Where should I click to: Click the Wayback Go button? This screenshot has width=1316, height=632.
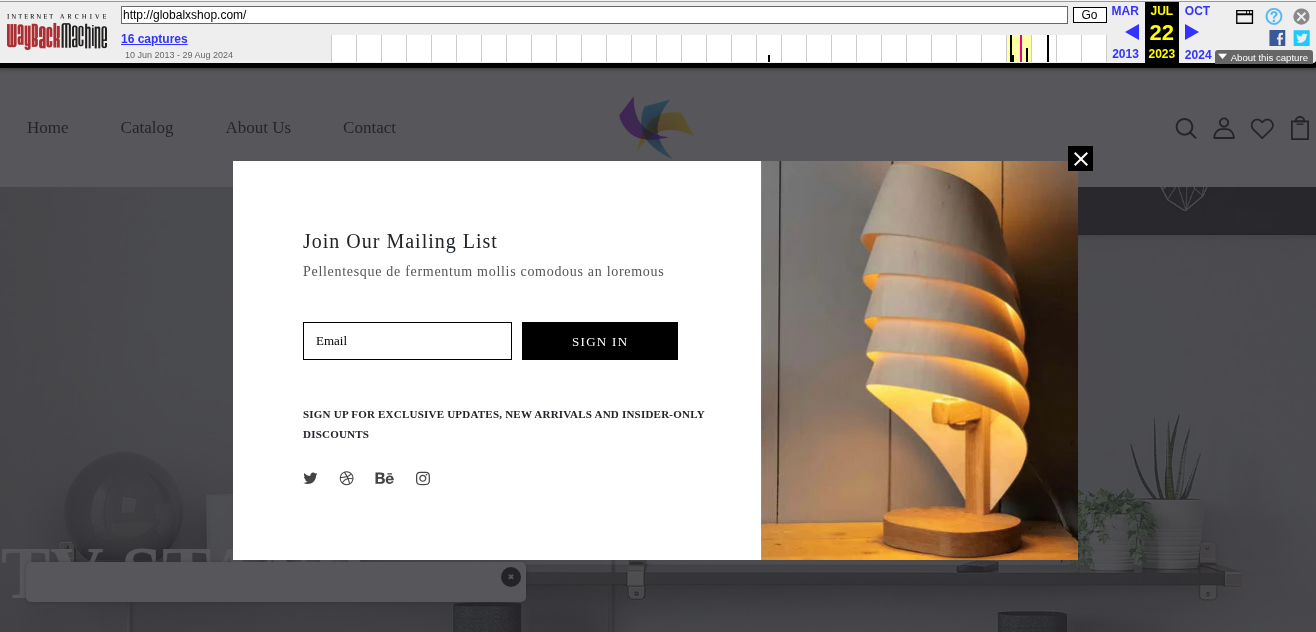1089,15
